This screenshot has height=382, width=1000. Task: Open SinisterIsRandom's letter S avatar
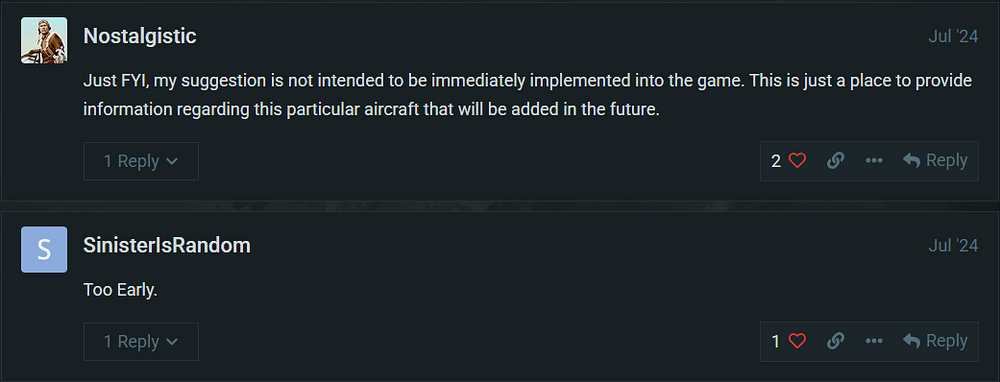click(44, 249)
